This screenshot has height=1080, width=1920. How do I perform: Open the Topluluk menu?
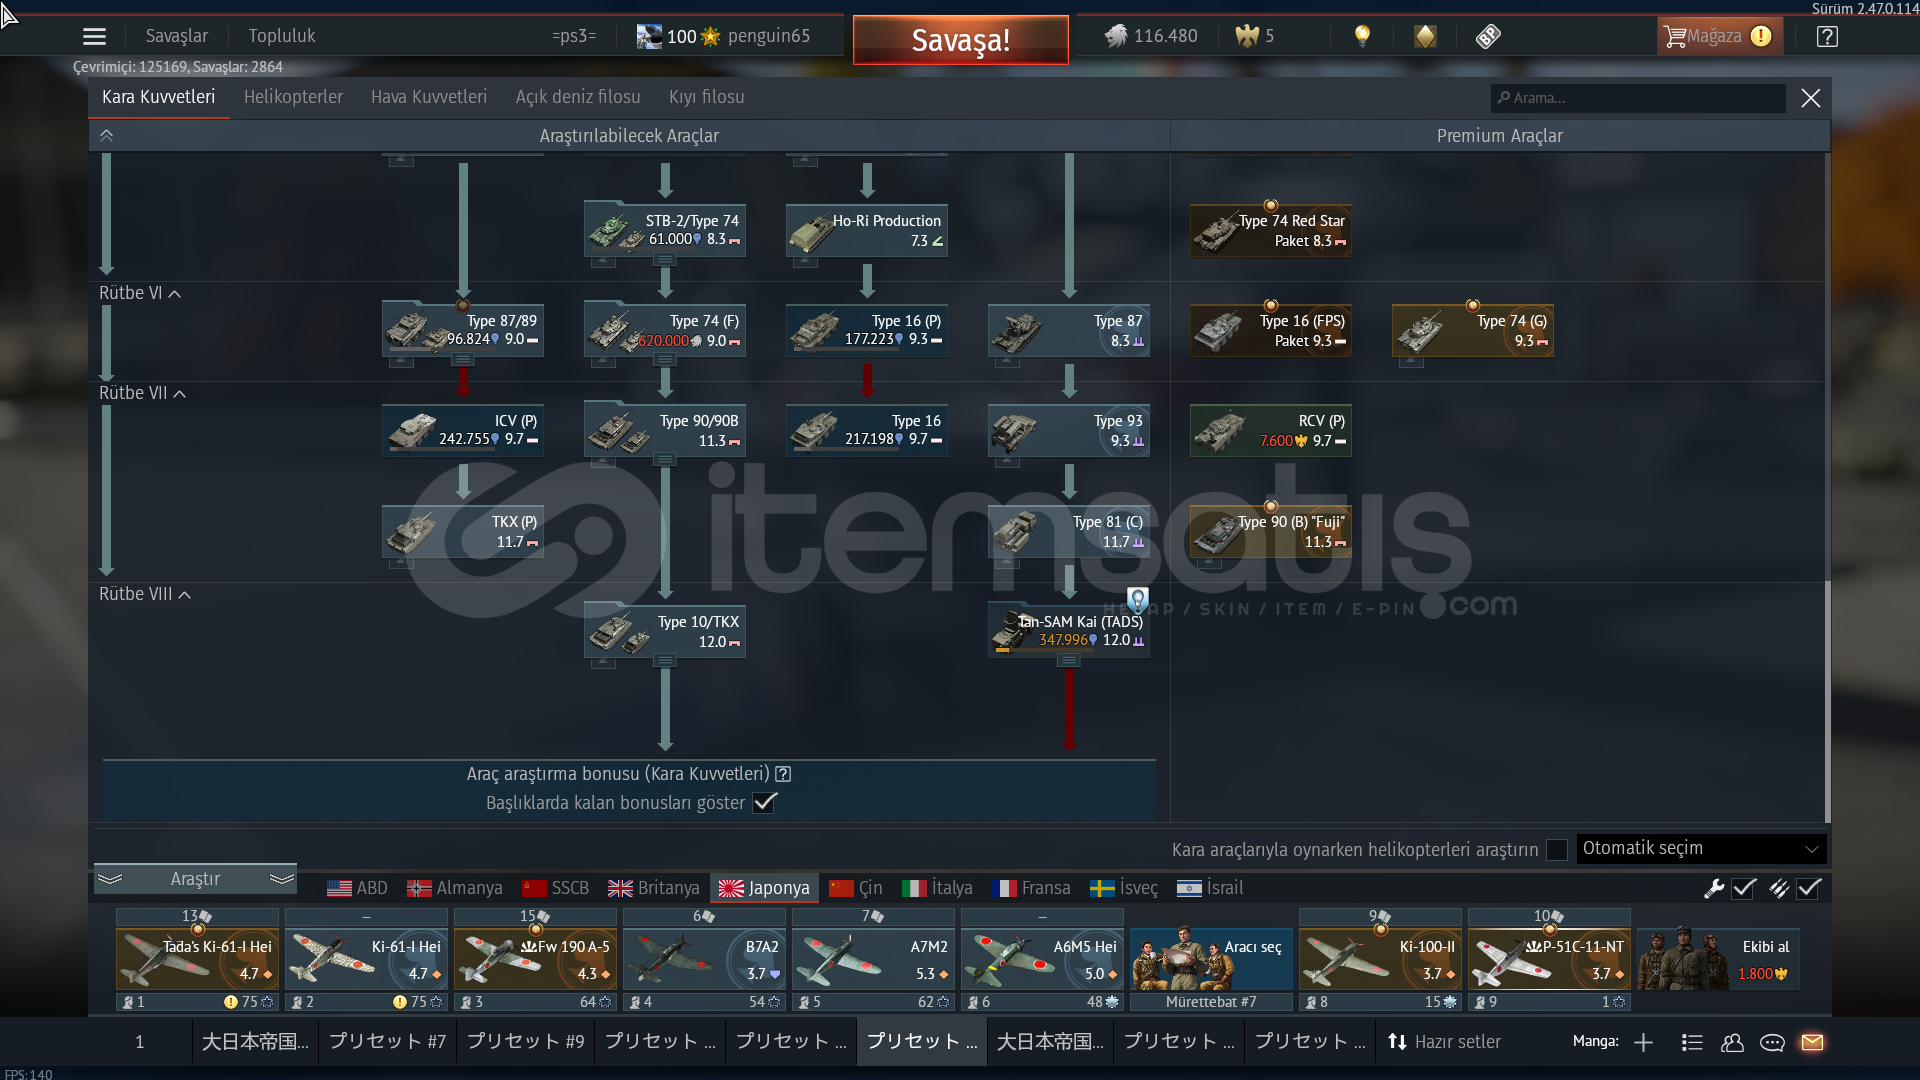[x=282, y=36]
